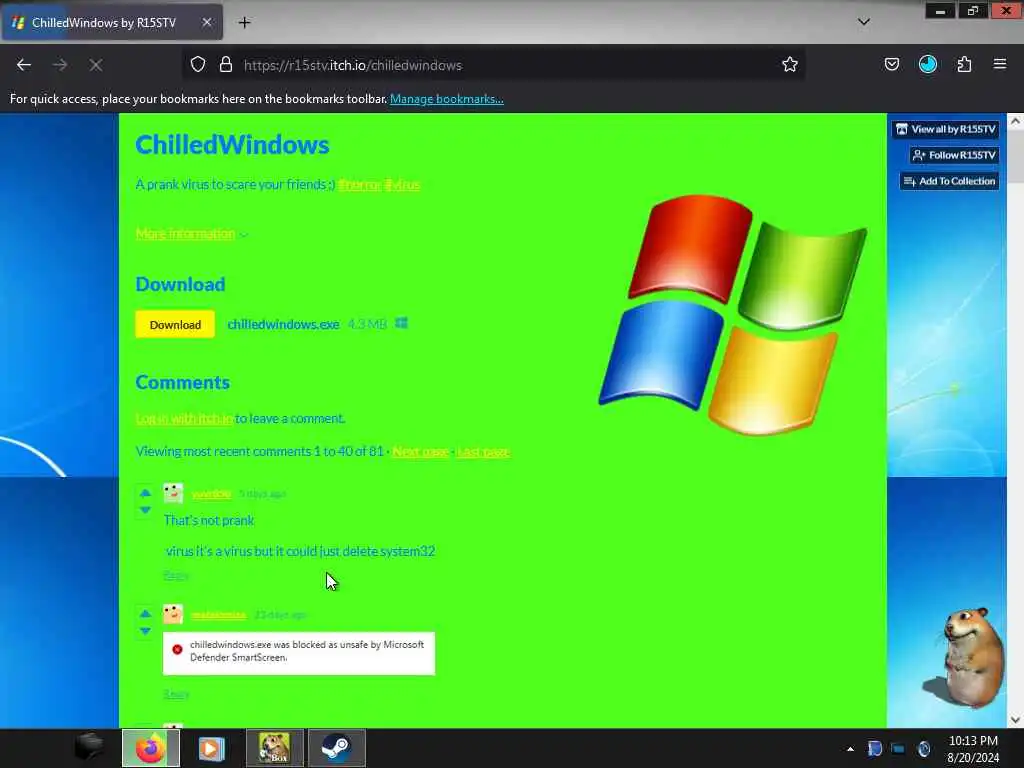
Task: Stop page loading with the X button
Action: coord(96,65)
